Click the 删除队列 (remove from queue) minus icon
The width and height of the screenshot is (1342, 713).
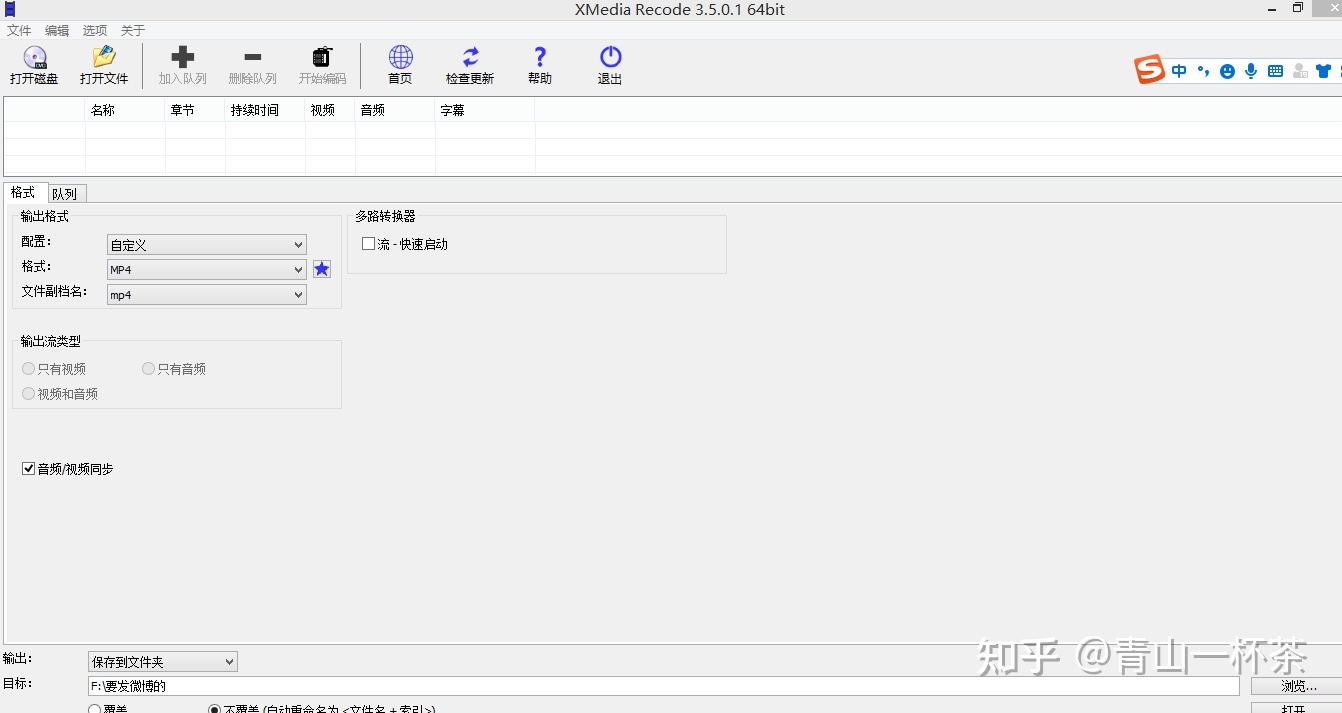[253, 58]
